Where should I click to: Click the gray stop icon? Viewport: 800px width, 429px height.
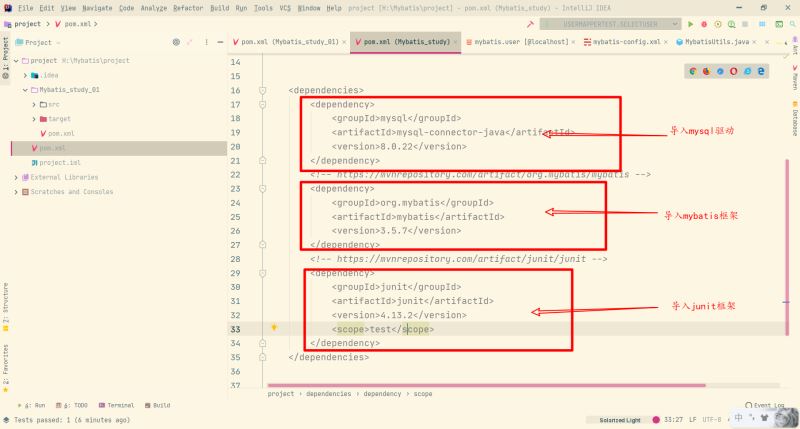(x=745, y=24)
